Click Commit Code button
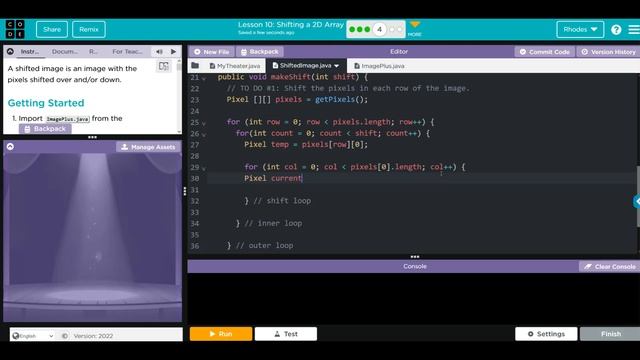 pyautogui.click(x=544, y=52)
